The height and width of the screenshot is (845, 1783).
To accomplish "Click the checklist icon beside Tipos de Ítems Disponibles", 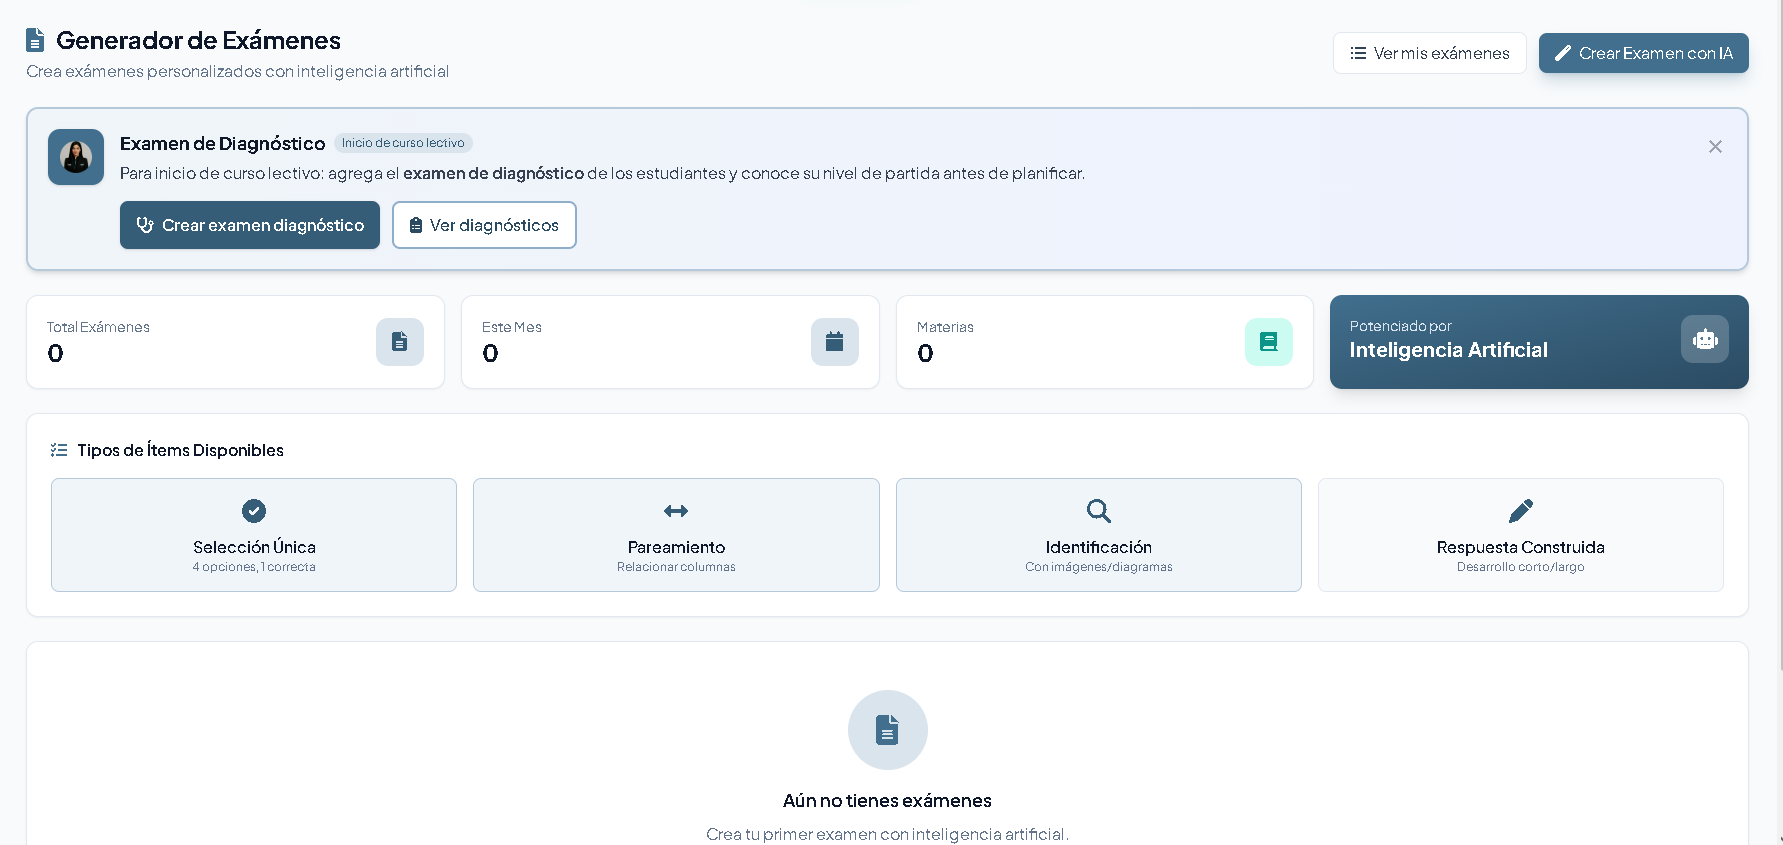I will (59, 450).
